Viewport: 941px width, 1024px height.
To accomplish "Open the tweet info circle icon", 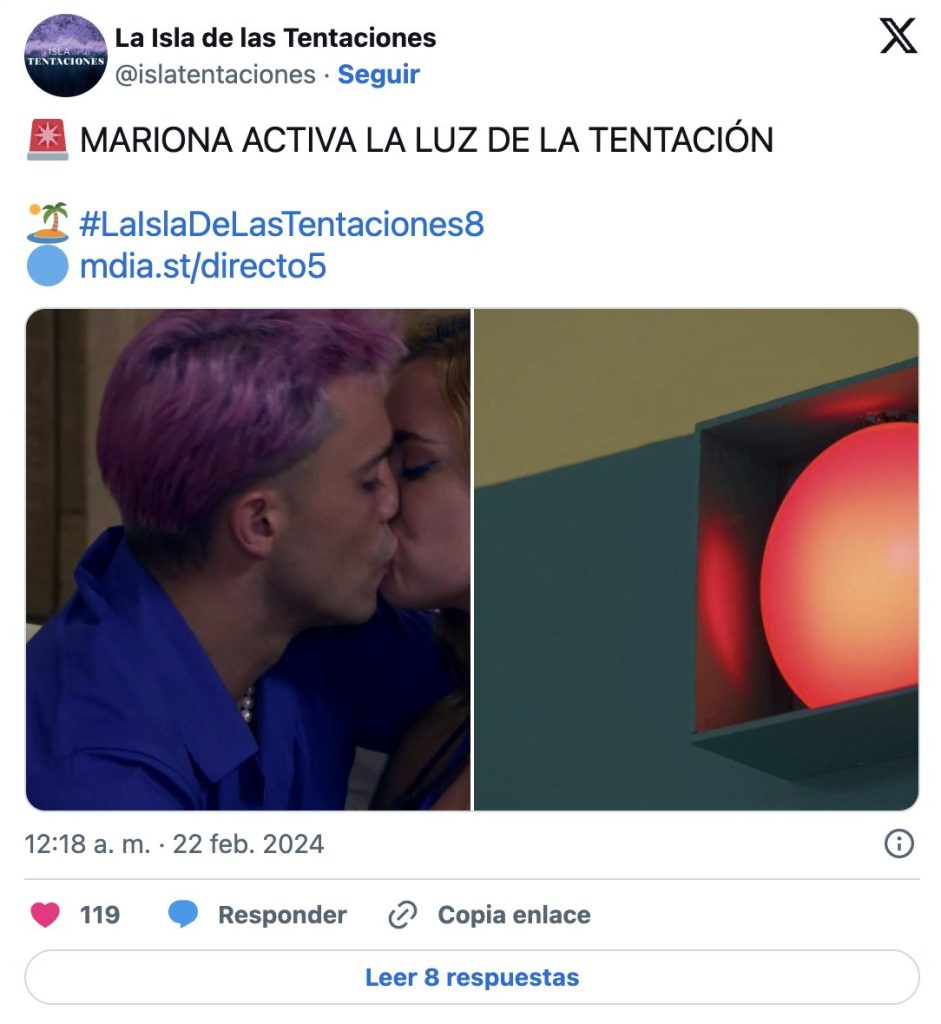I will pyautogui.click(x=899, y=844).
